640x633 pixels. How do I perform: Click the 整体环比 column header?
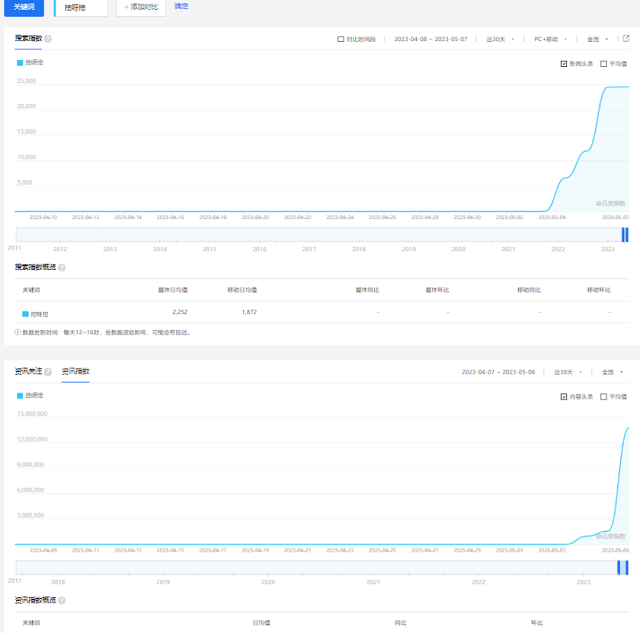coord(437,290)
